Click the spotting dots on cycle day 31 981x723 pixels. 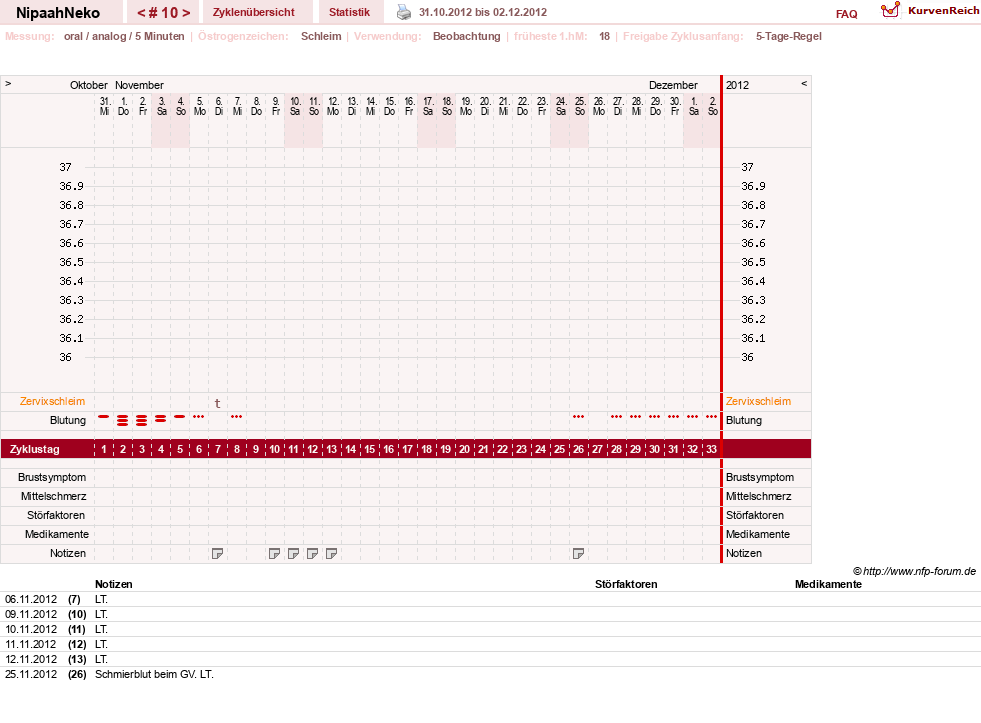(674, 417)
